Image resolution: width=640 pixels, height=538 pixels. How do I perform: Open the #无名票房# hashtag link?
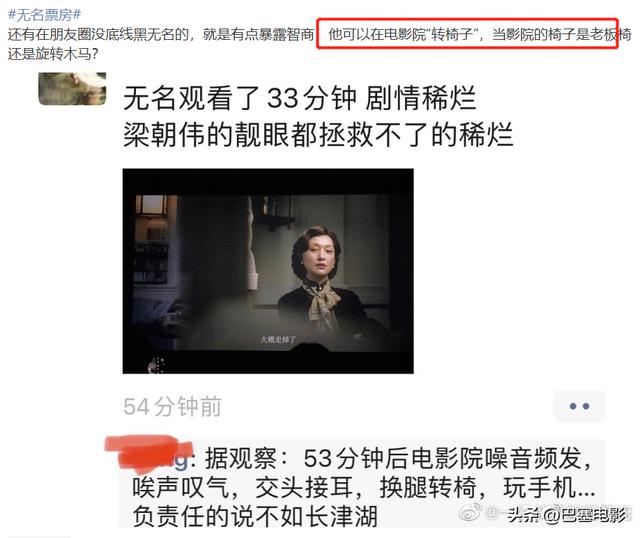(44, 15)
